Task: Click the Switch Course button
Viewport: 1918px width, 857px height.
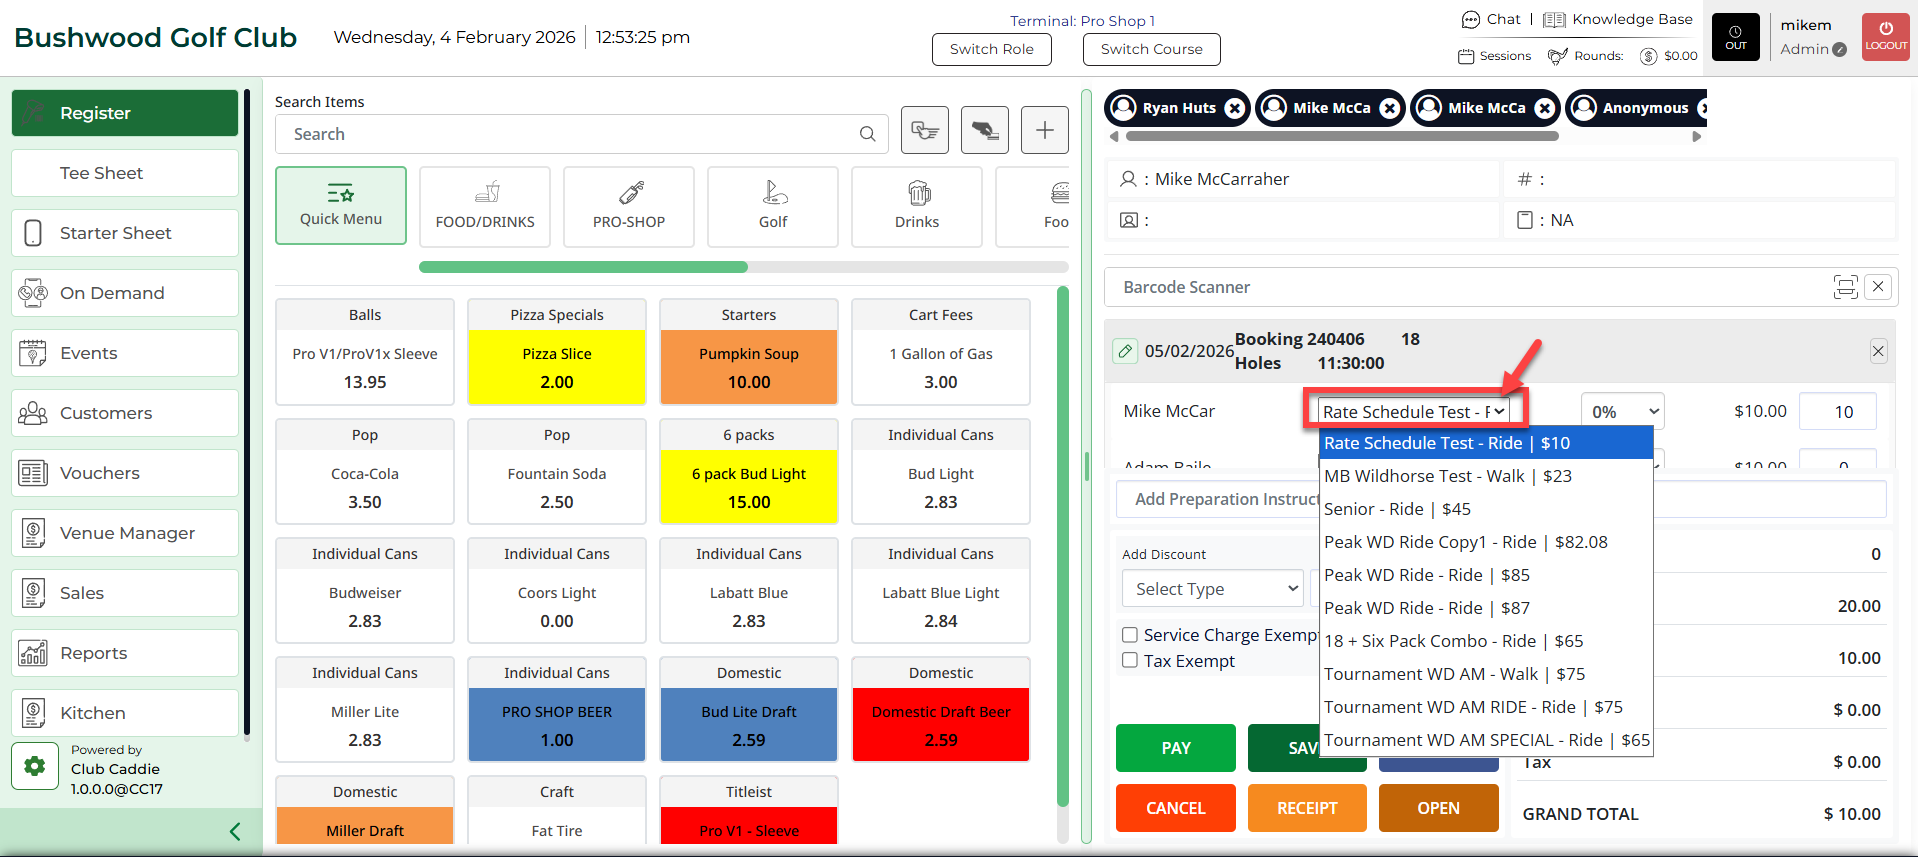Action: (x=1151, y=49)
